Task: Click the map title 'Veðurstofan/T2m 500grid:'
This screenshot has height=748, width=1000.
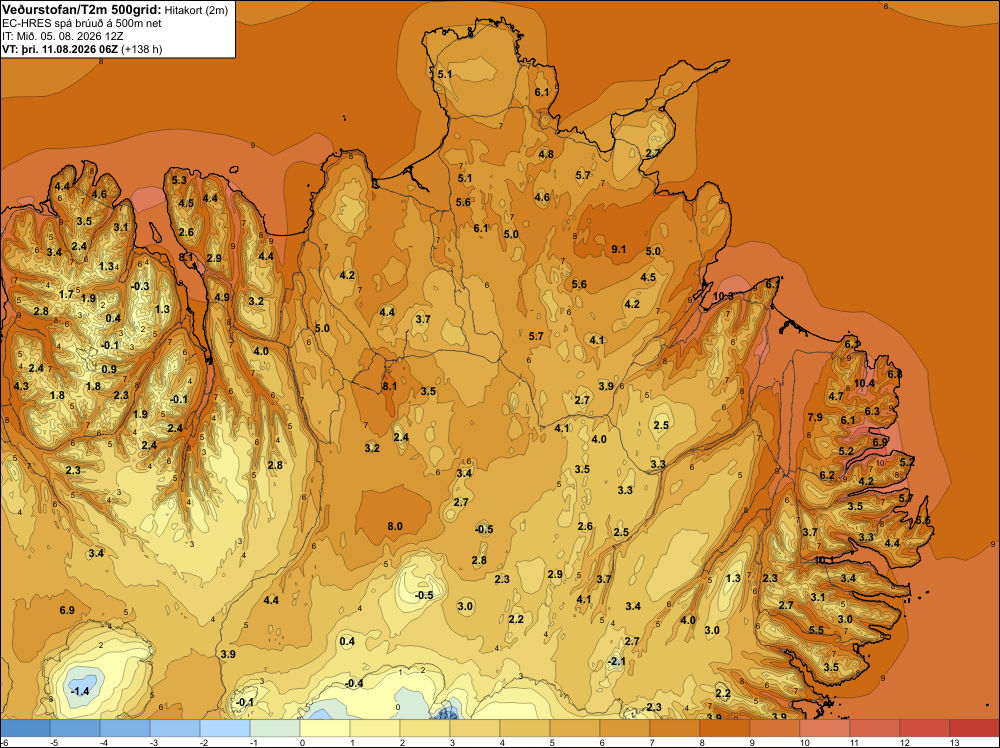Action: click(82, 9)
